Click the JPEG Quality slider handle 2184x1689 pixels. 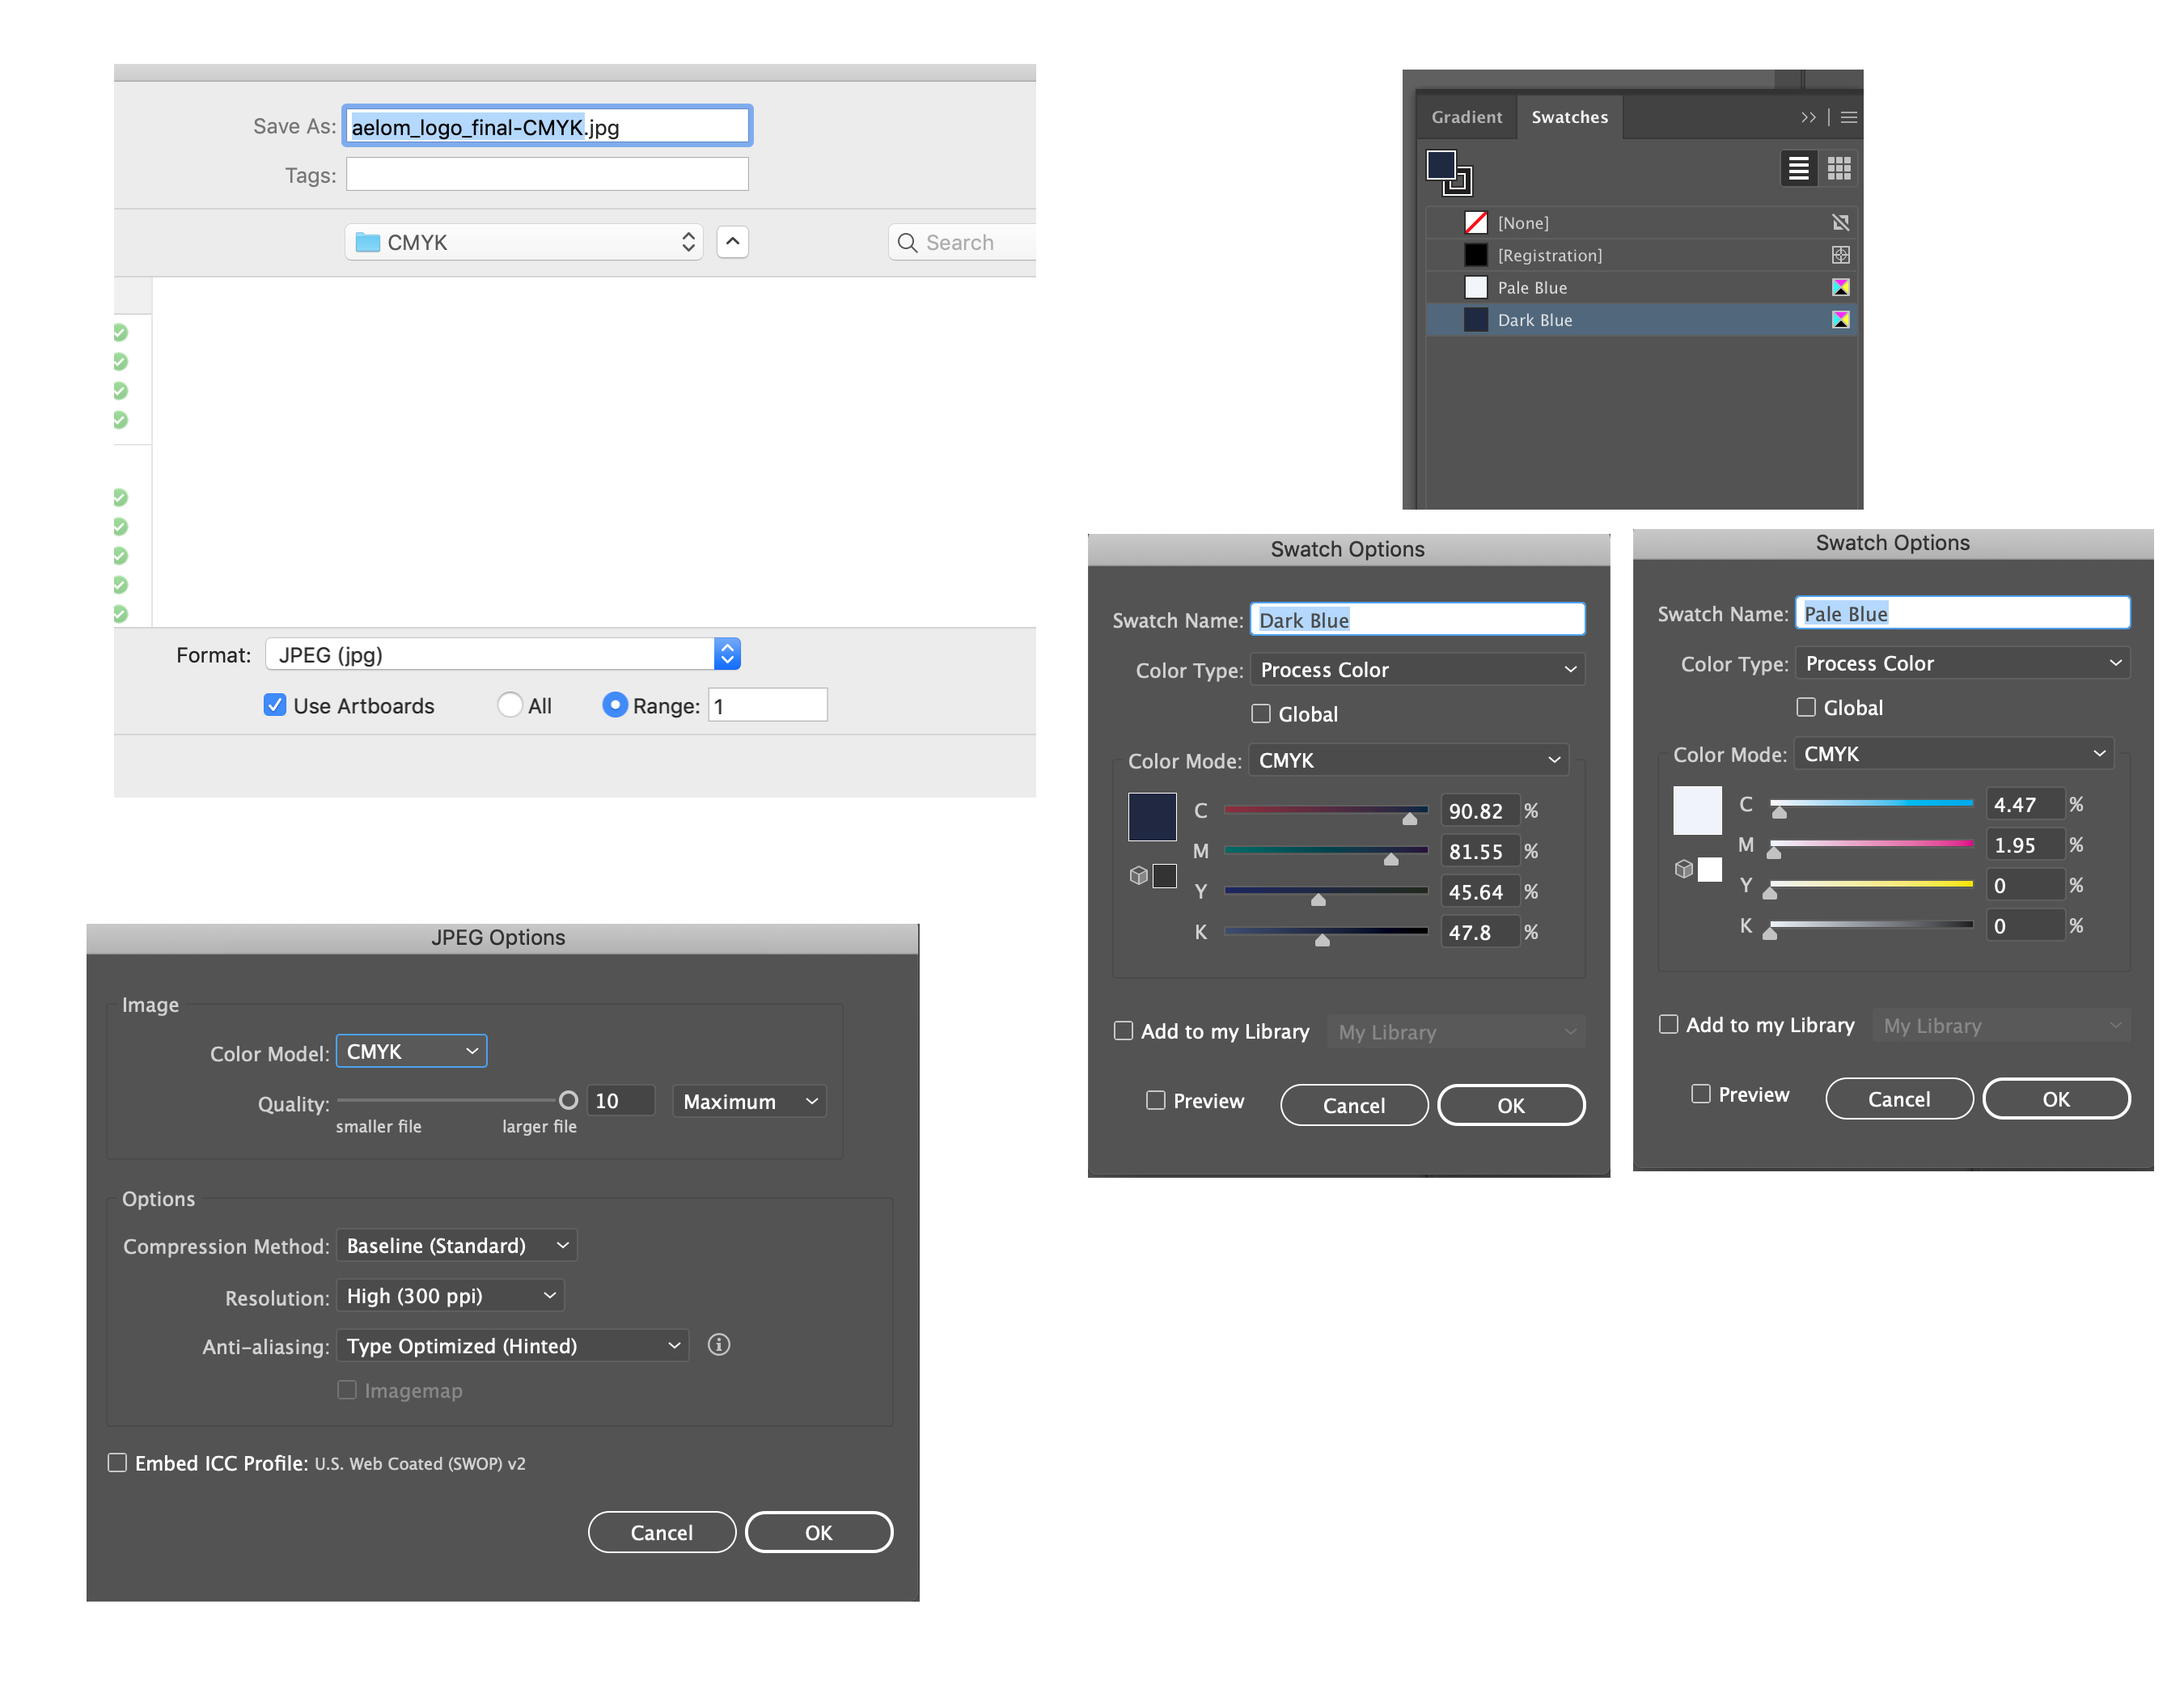(x=568, y=1100)
